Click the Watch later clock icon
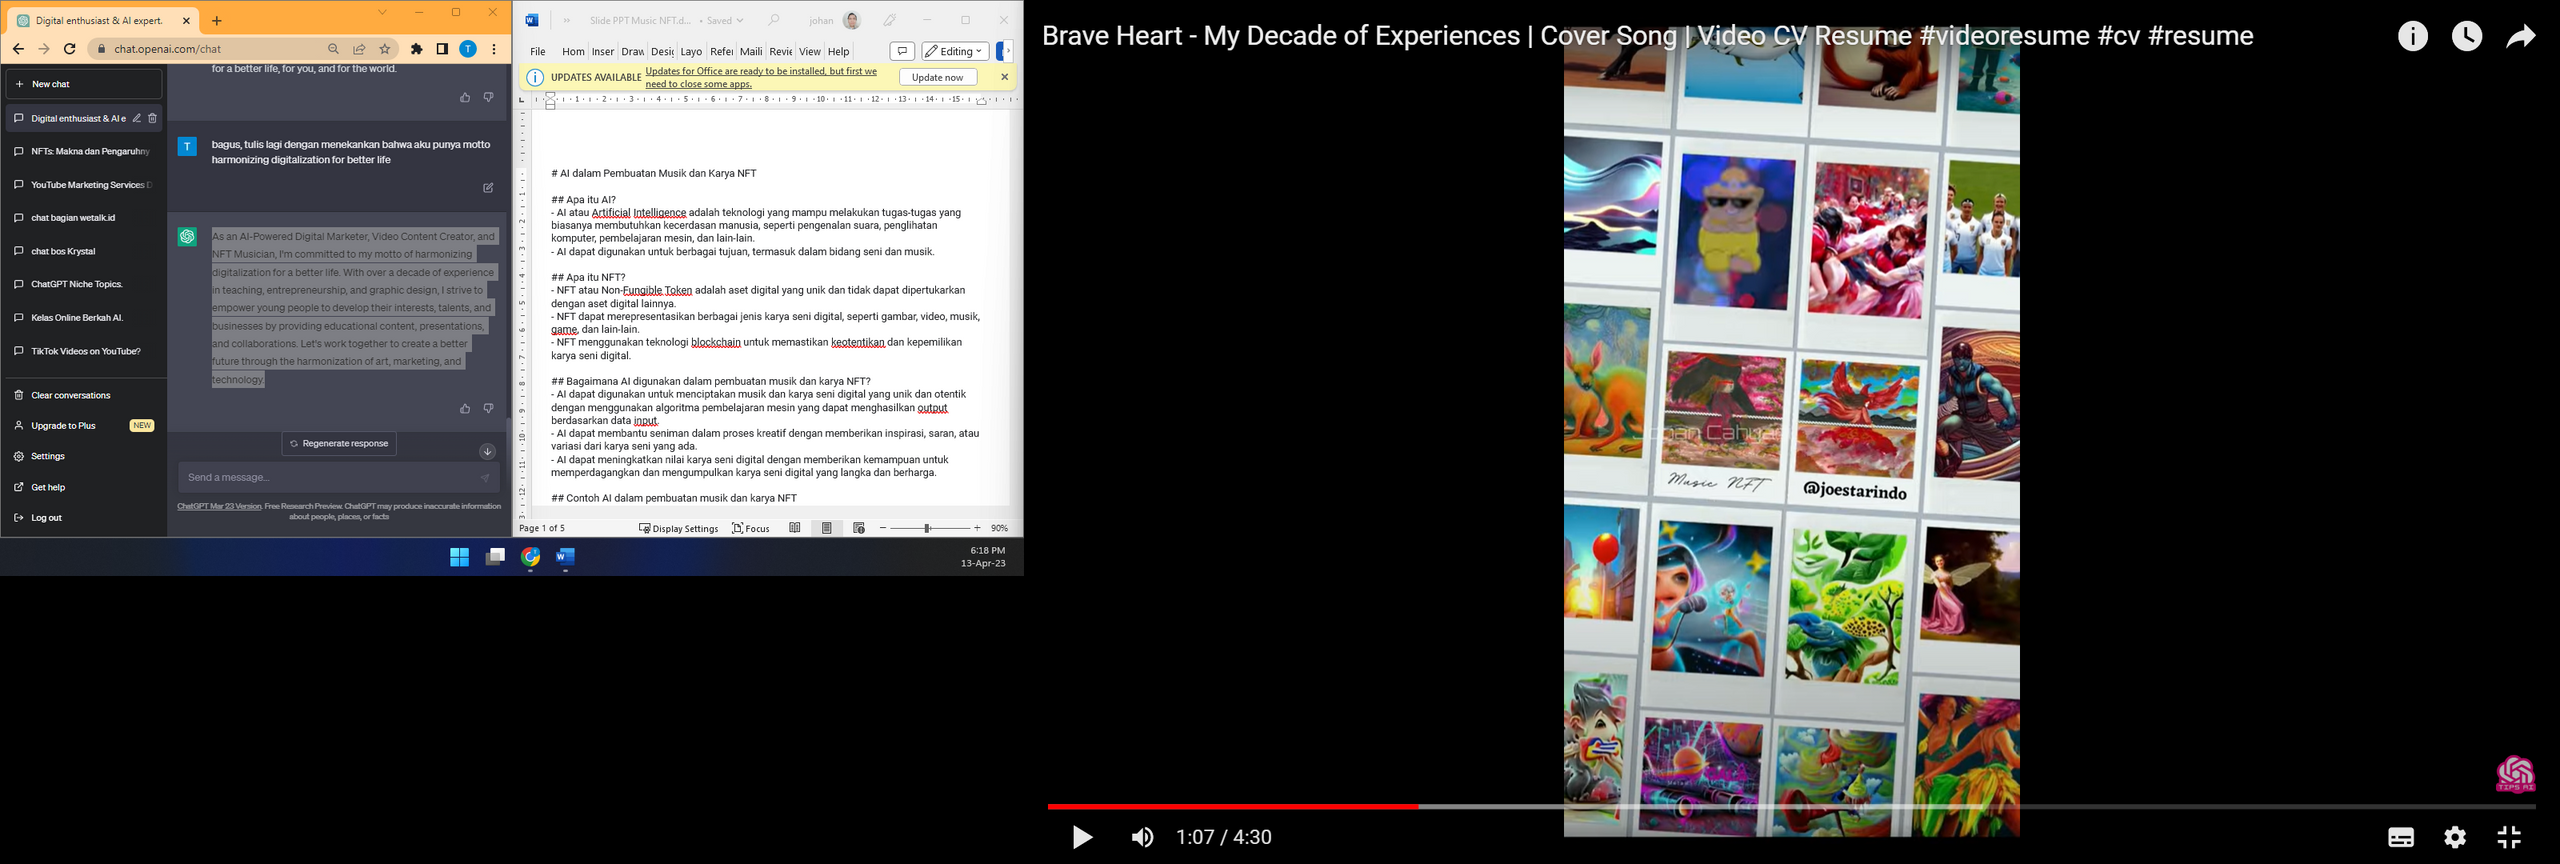Viewport: 2560px width, 864px height. 2466,37
